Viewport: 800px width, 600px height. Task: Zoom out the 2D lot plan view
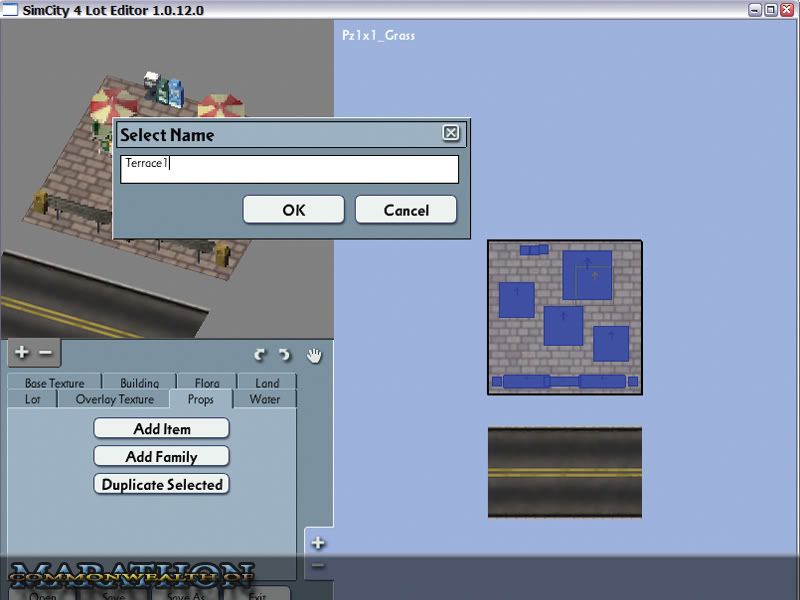(x=318, y=565)
